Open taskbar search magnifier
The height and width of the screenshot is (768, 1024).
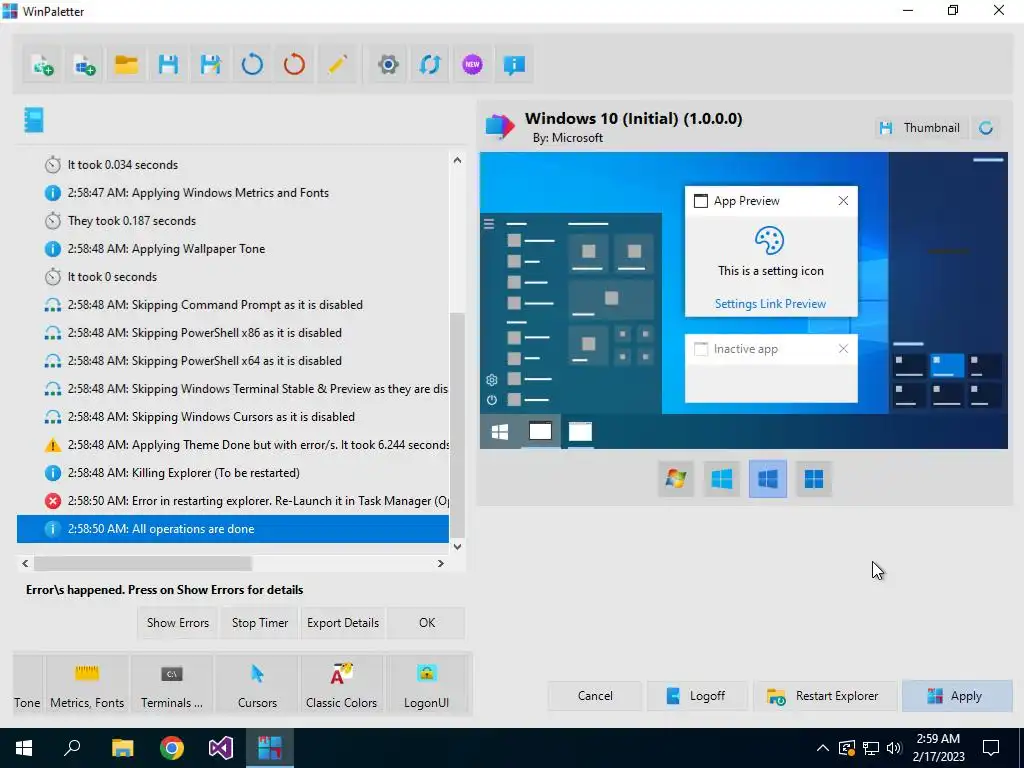[72, 748]
